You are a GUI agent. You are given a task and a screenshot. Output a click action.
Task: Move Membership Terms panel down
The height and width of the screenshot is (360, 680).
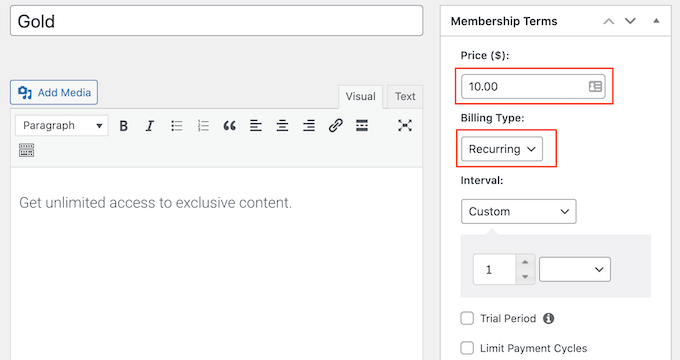pos(630,21)
